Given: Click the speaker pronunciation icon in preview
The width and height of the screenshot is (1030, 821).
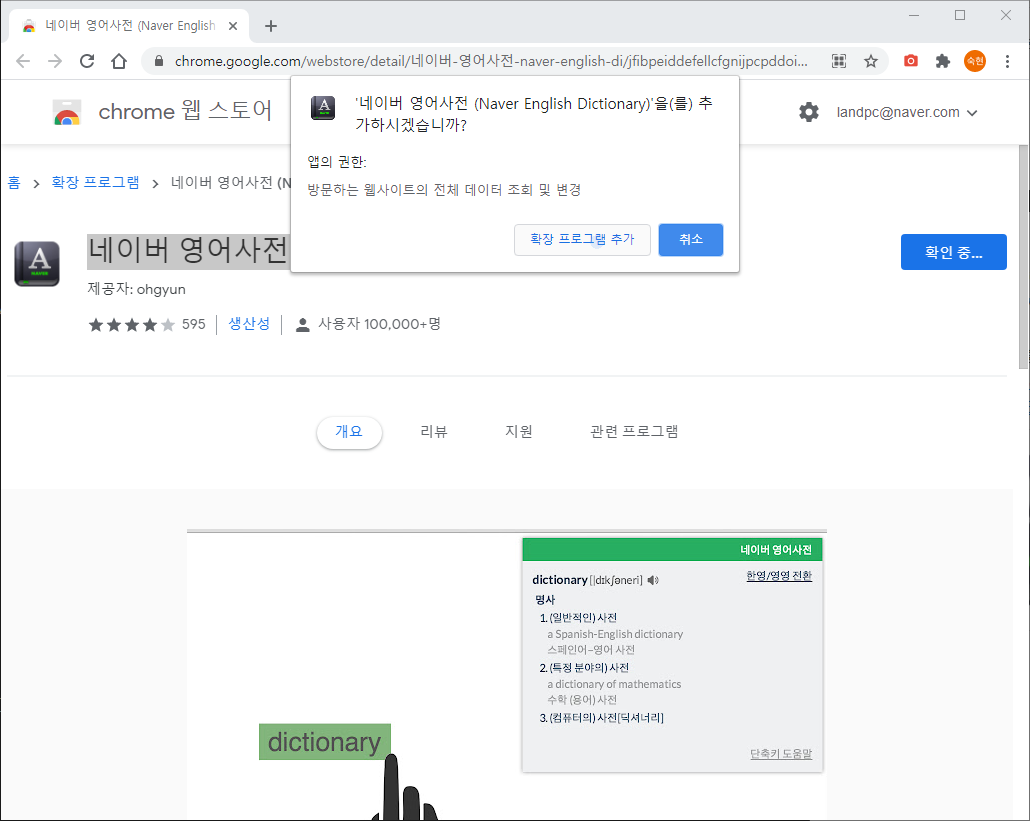Looking at the screenshot, I should tap(653, 580).
